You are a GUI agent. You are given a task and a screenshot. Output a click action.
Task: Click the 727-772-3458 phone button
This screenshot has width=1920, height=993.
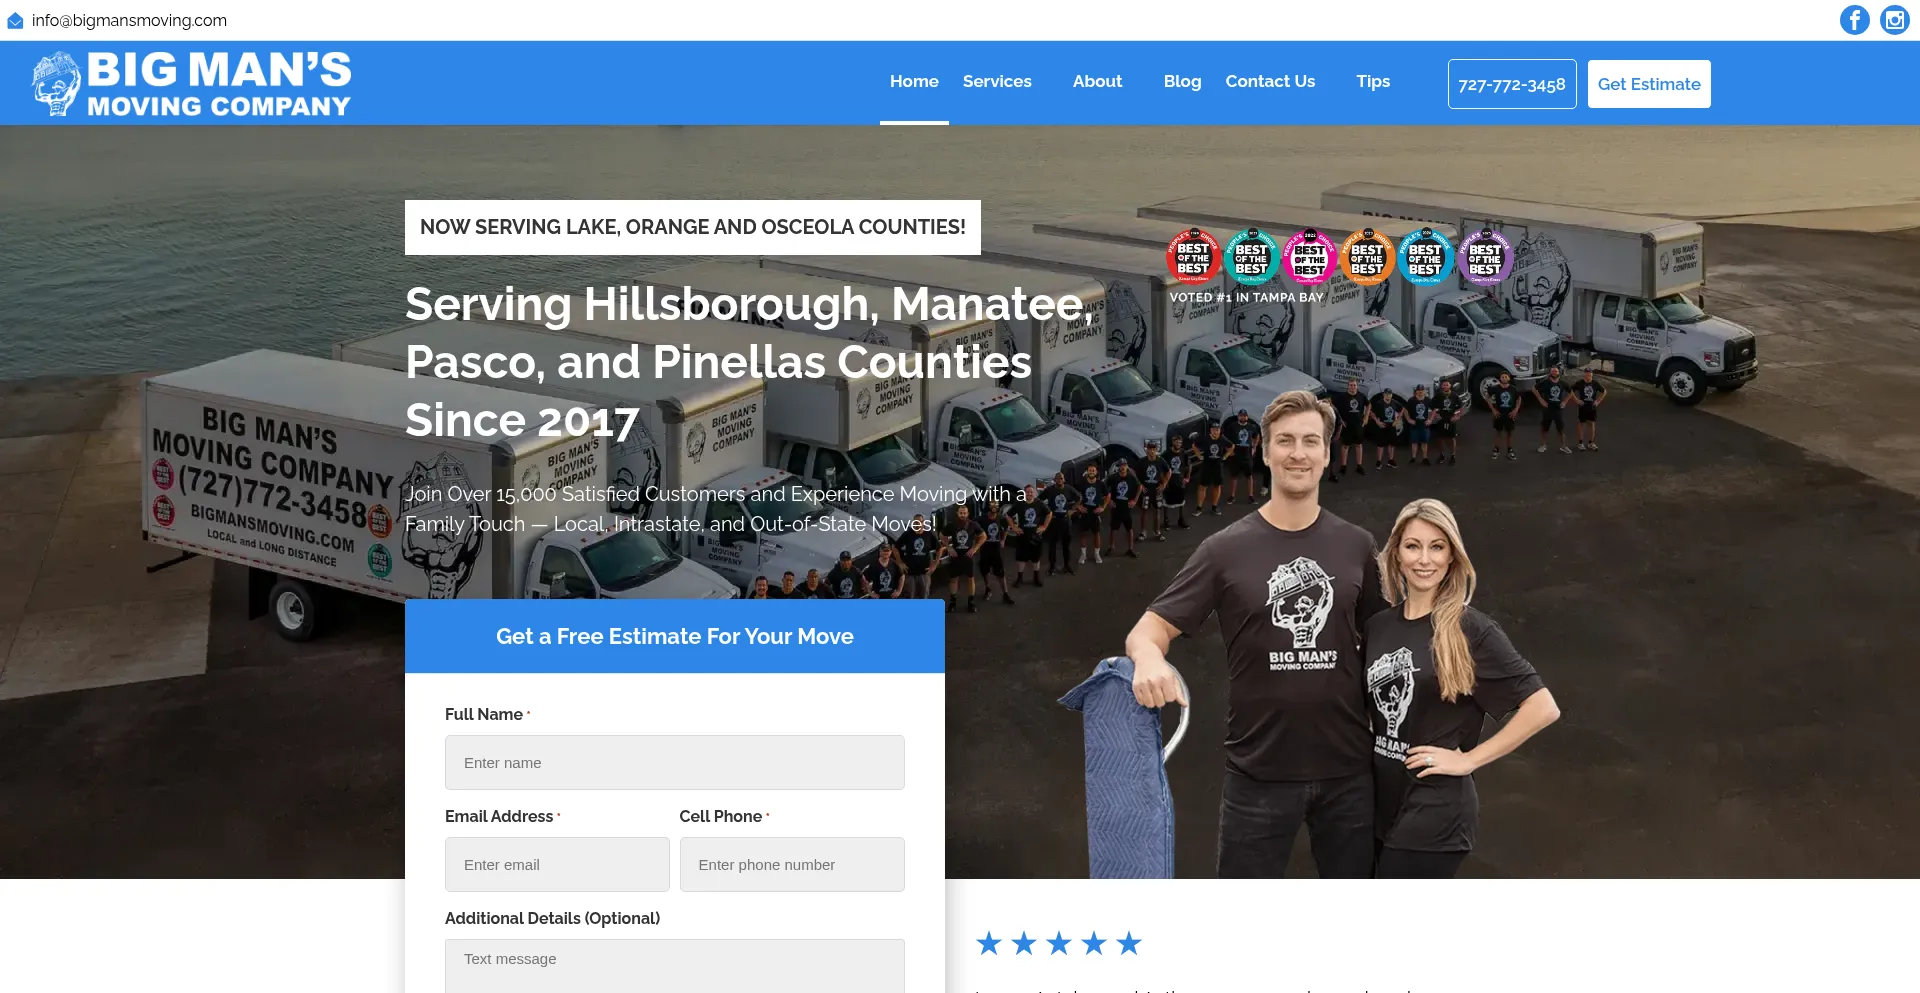click(1511, 84)
